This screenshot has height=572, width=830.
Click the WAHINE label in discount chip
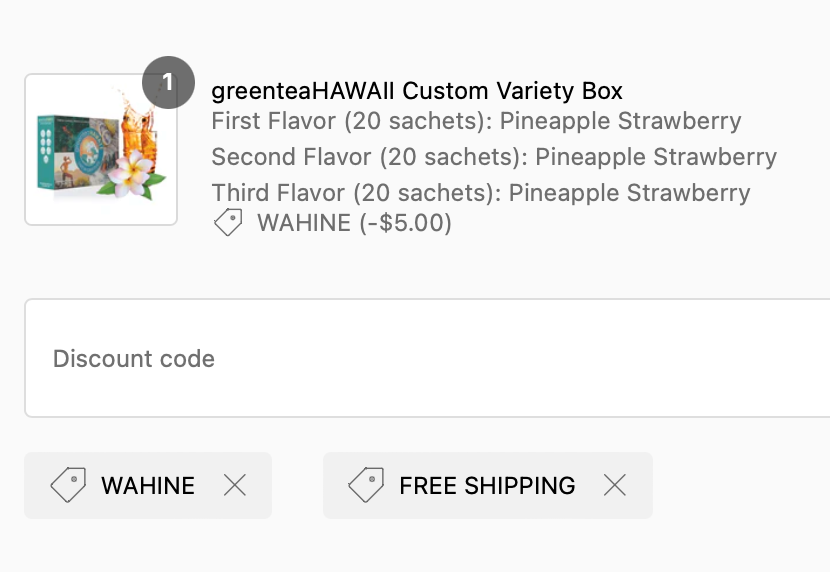point(148,485)
